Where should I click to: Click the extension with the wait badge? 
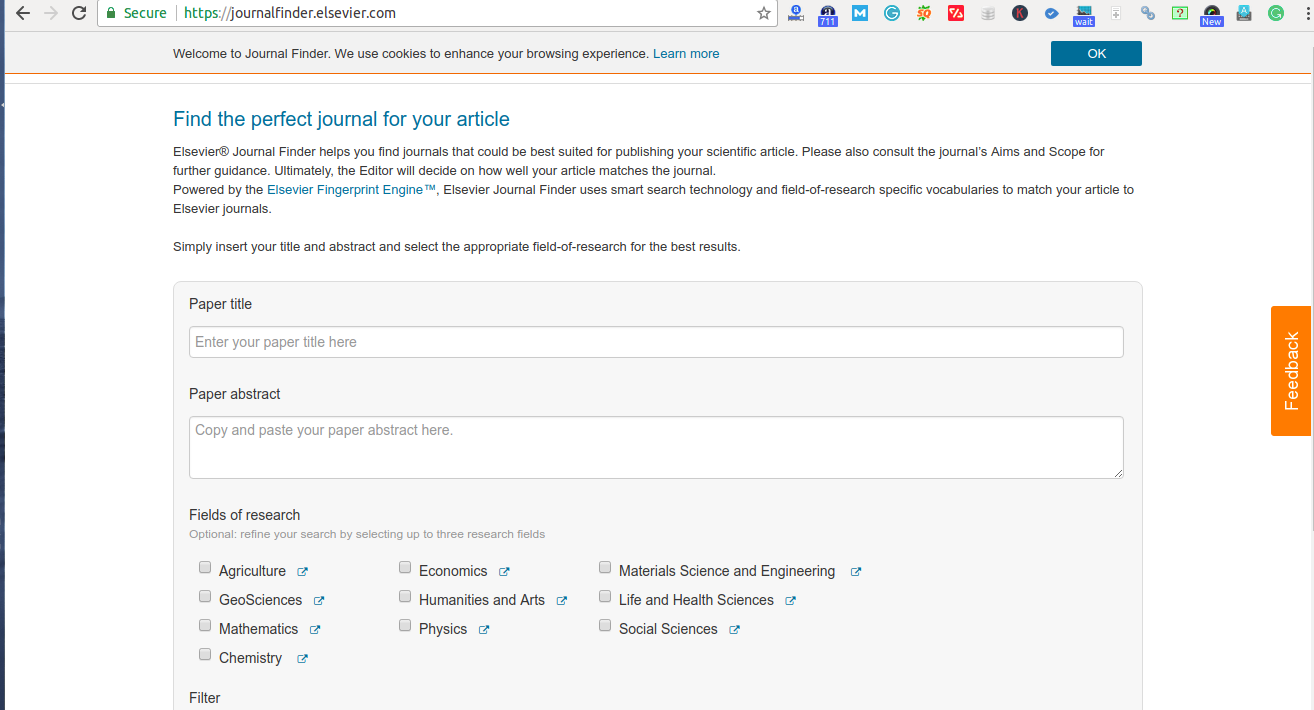[1084, 14]
